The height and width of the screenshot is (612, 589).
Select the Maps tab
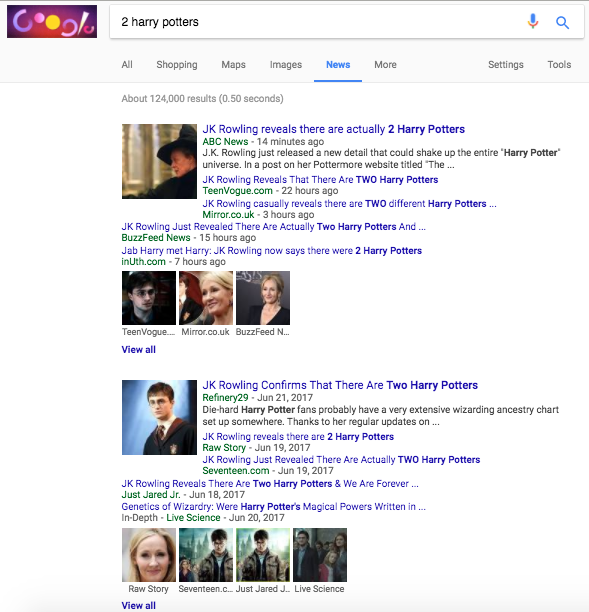coord(233,65)
